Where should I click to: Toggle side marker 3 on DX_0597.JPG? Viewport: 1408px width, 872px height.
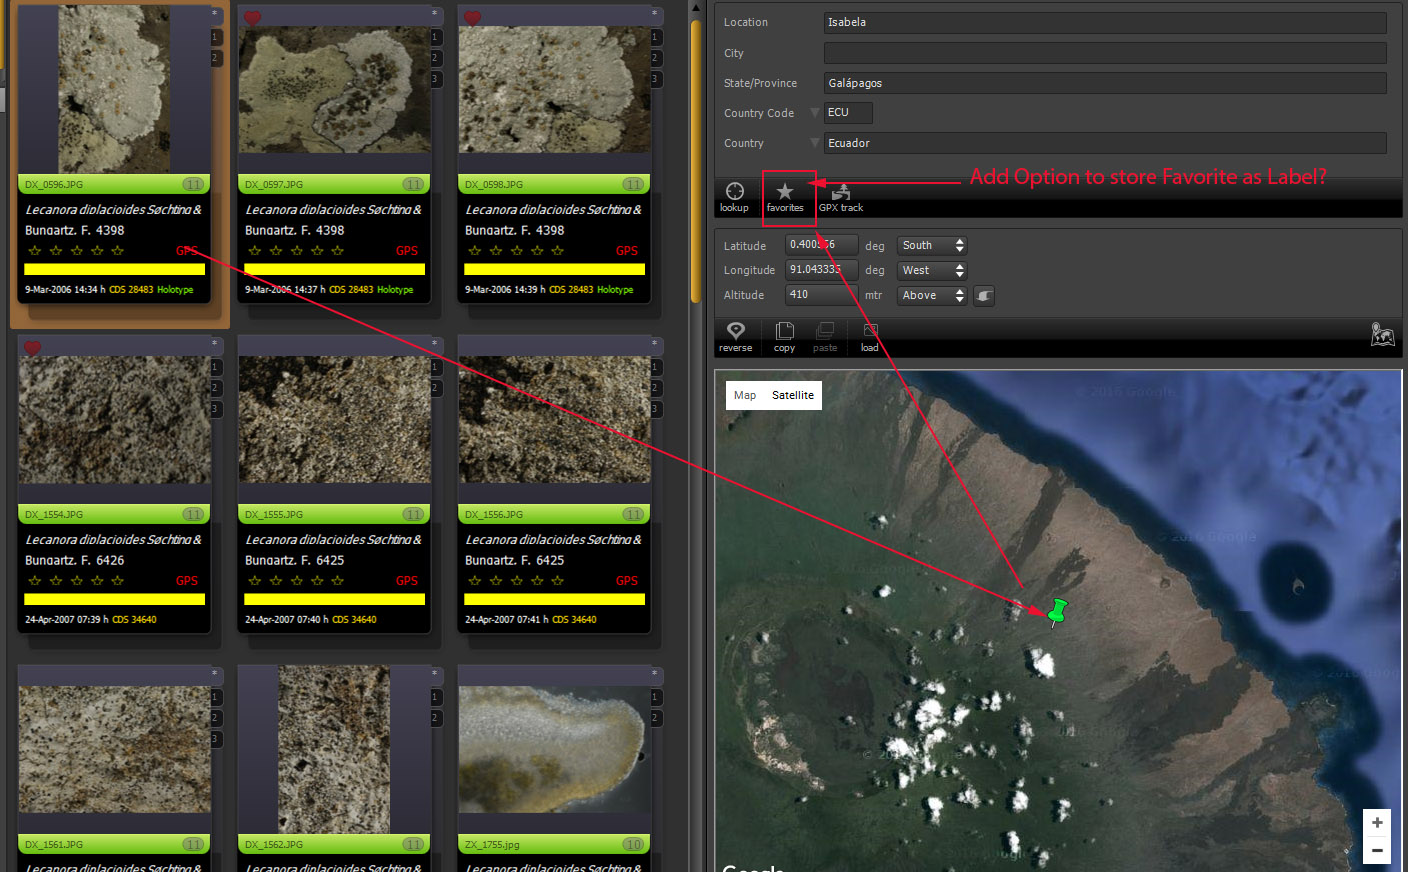[x=435, y=79]
